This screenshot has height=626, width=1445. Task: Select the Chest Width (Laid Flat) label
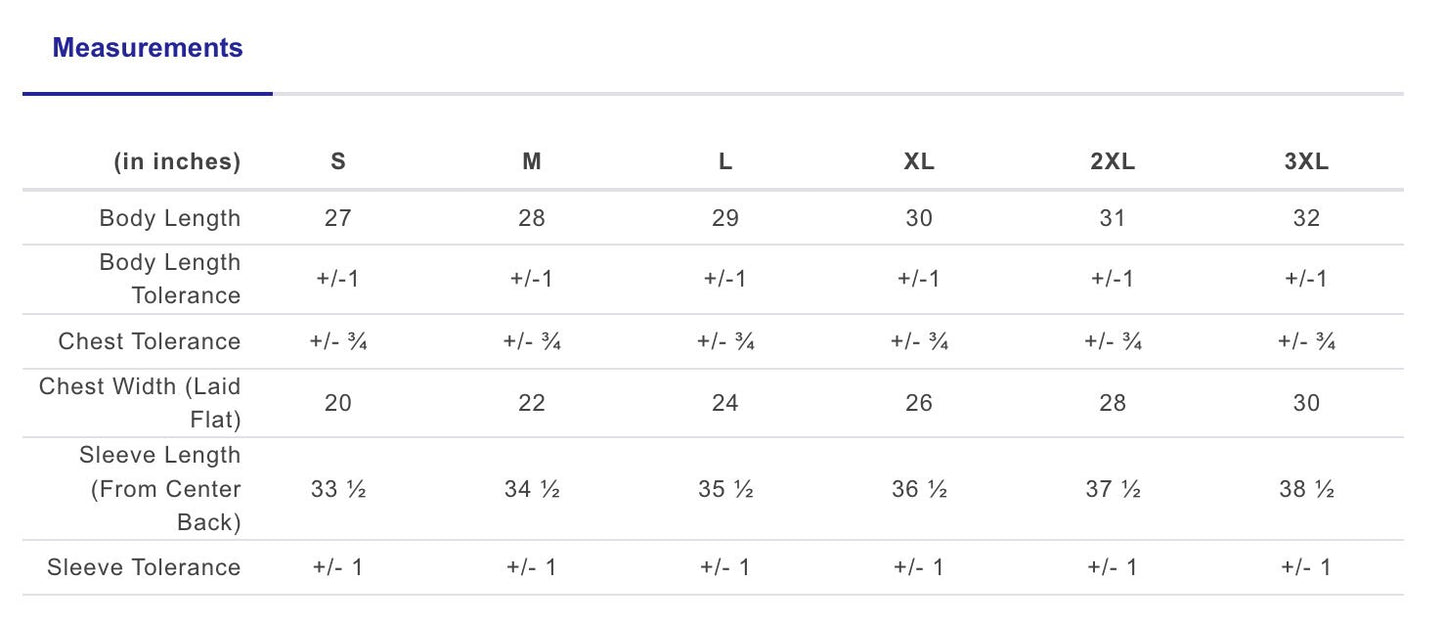[x=140, y=402]
